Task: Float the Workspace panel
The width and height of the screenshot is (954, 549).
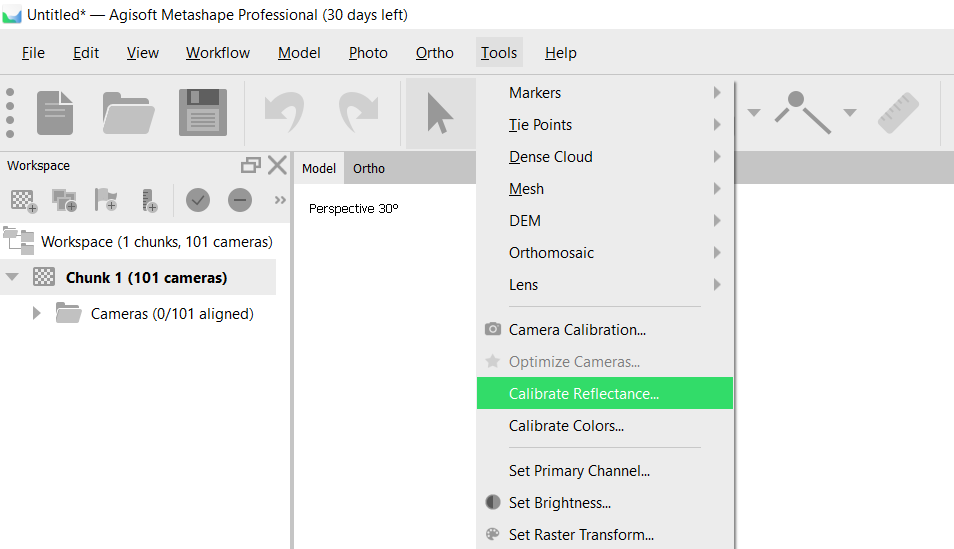Action: click(x=251, y=166)
